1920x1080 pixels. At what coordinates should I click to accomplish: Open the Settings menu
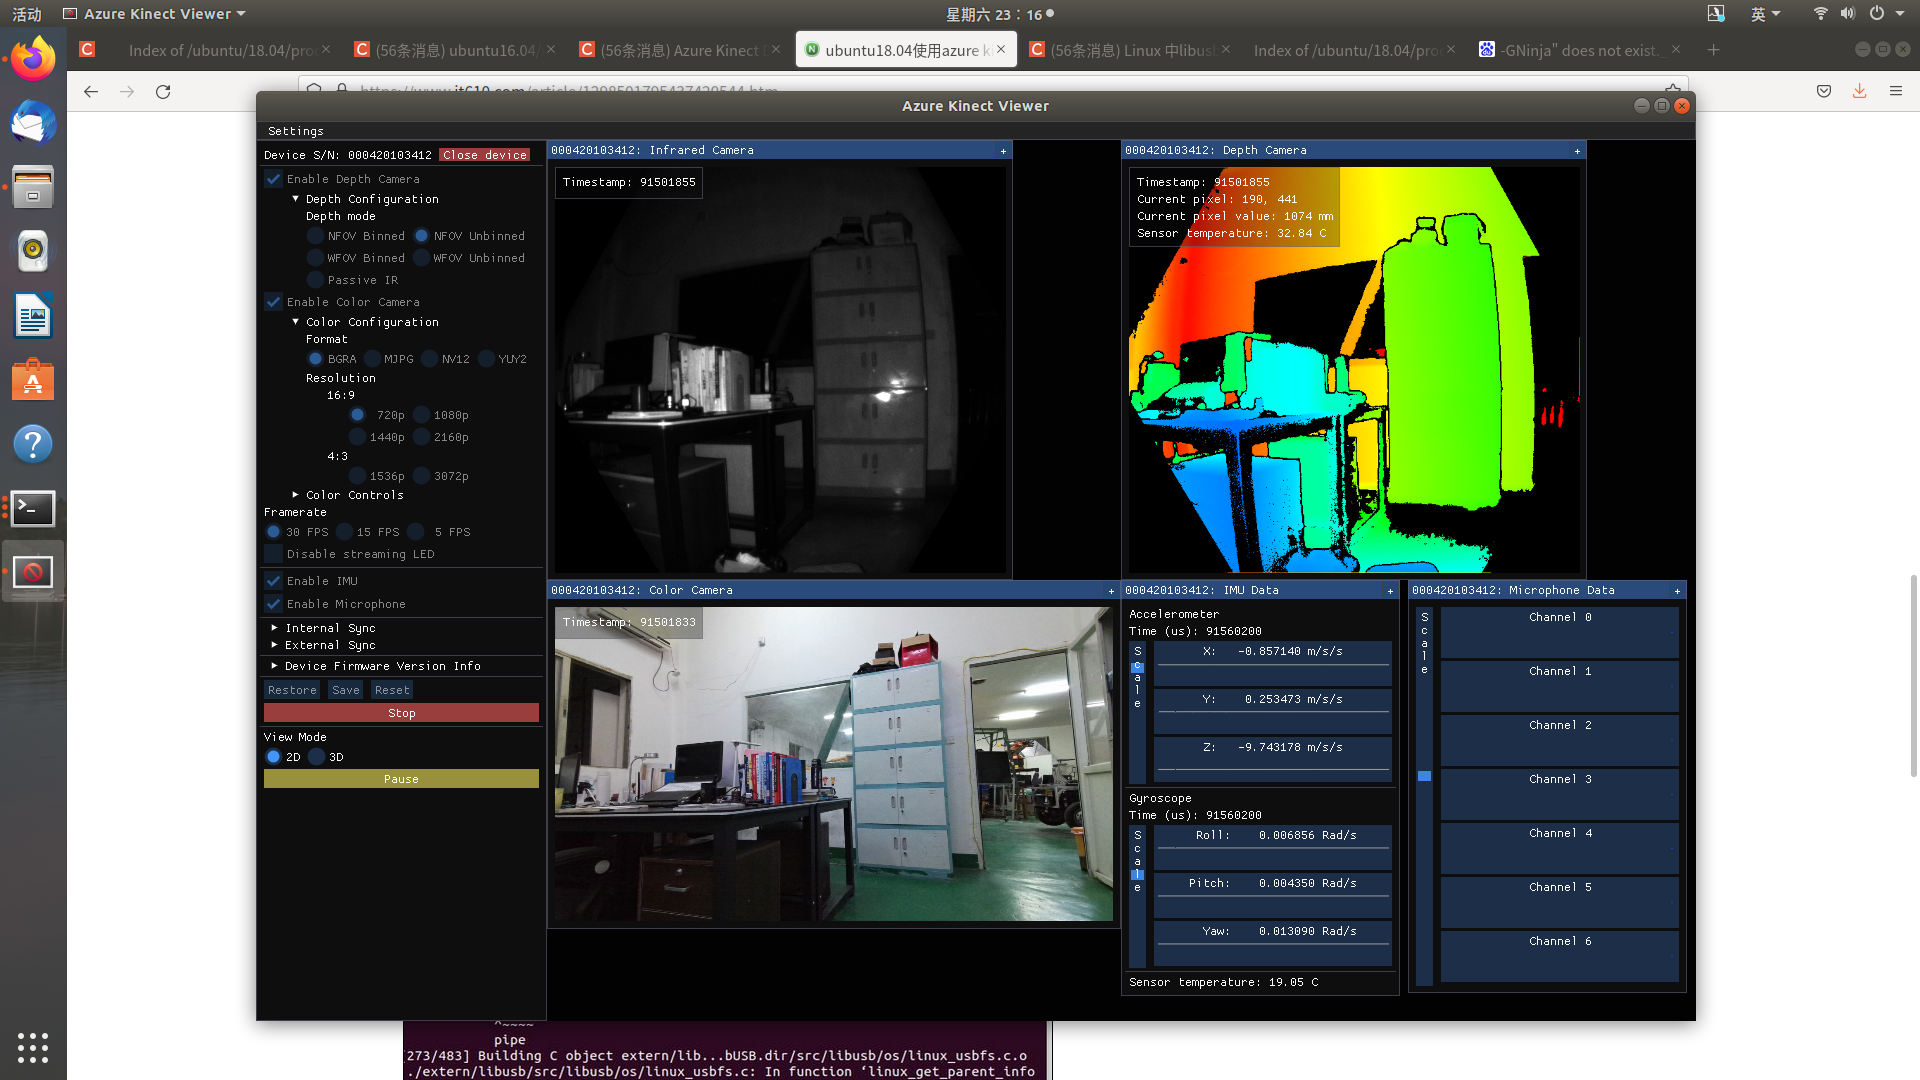pyautogui.click(x=295, y=131)
